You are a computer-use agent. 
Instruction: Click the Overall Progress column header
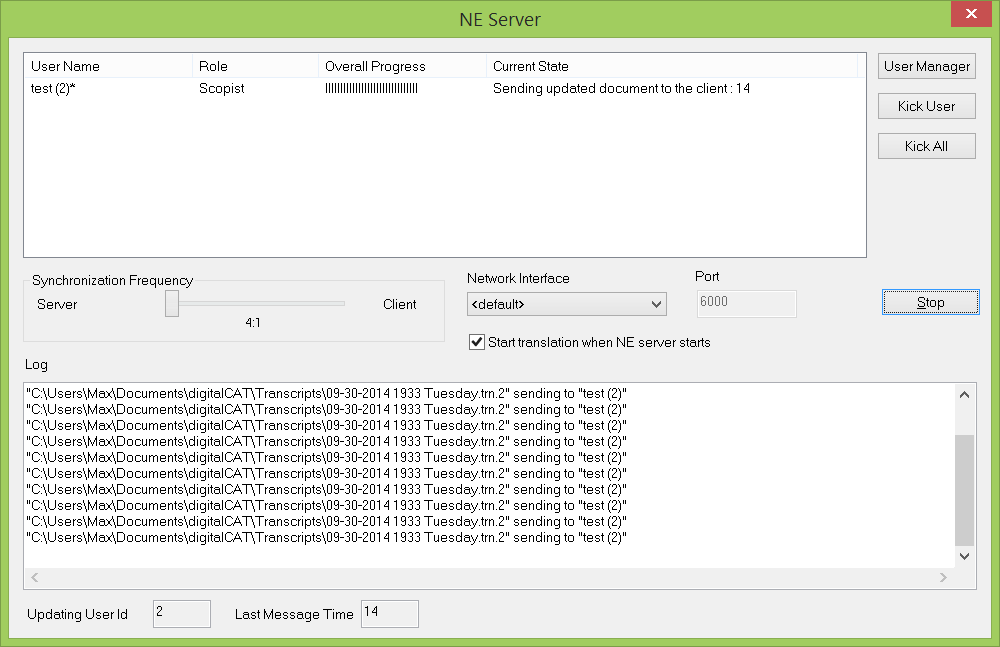click(x=401, y=66)
